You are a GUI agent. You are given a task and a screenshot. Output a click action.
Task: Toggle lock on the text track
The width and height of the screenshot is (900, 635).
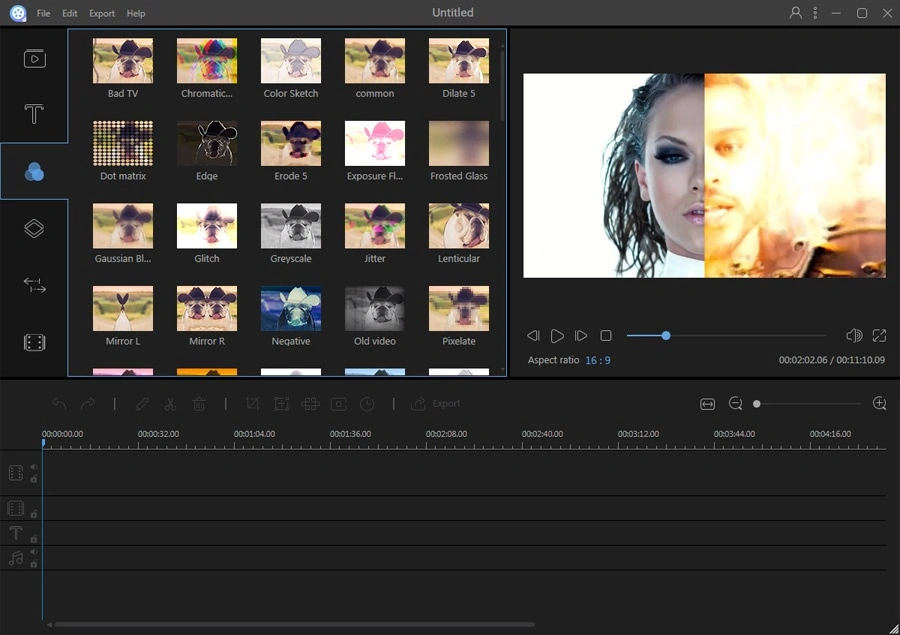33,539
